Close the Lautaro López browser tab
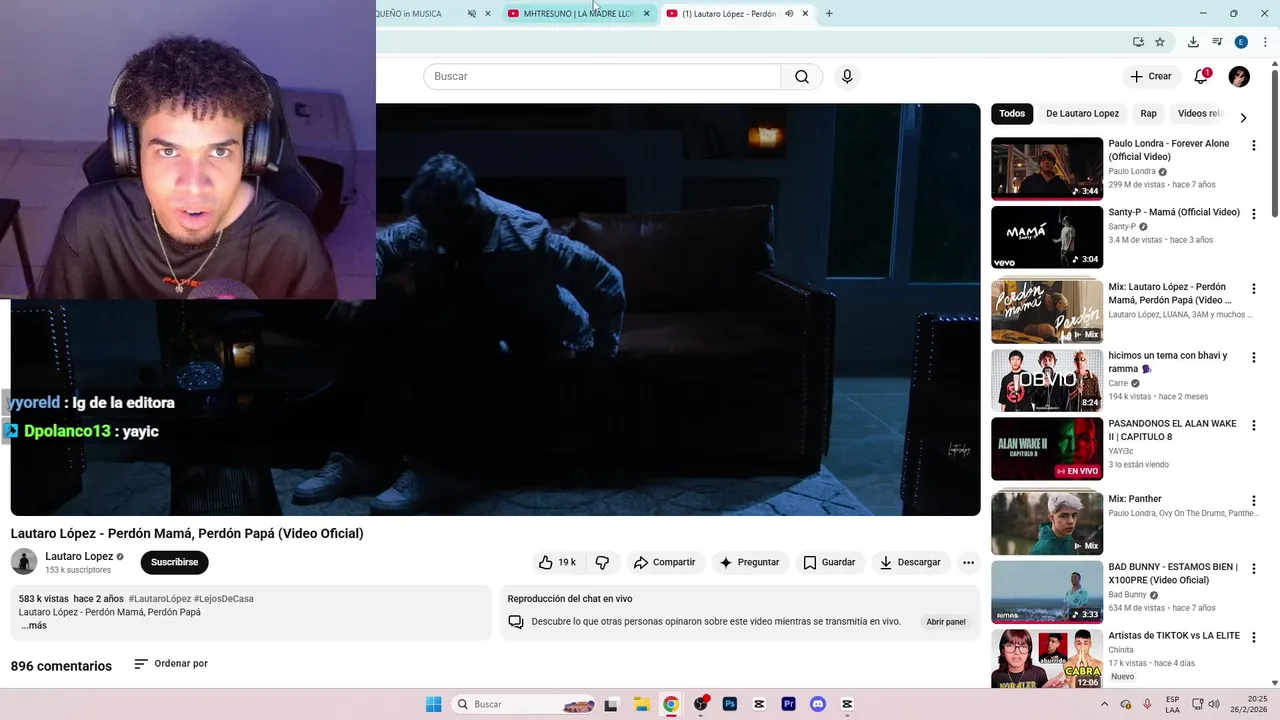The width and height of the screenshot is (1280, 720). click(805, 14)
